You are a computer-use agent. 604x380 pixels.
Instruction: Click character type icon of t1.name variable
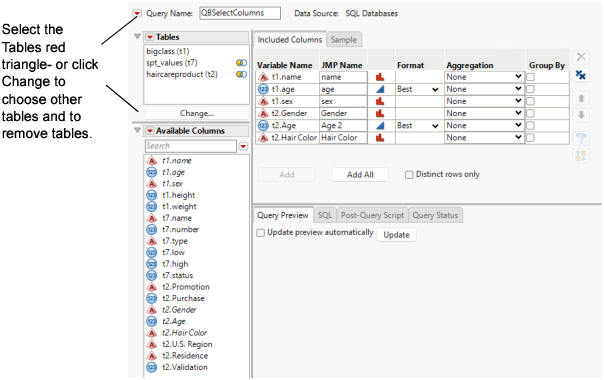[263, 77]
